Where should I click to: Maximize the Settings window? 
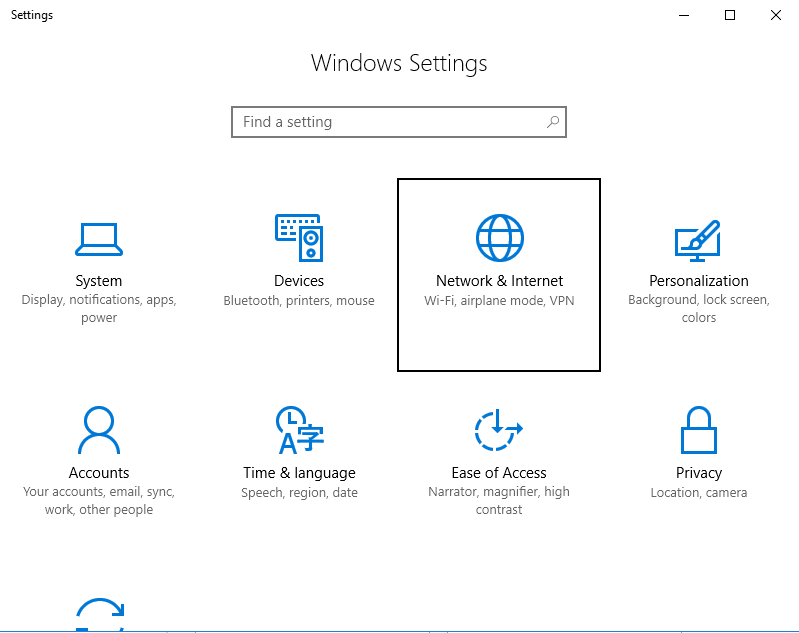730,15
